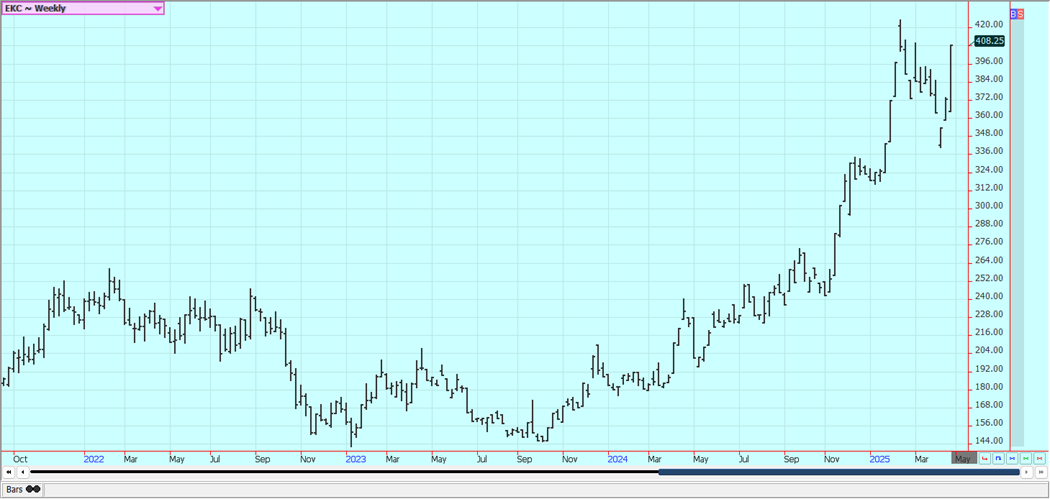
Task: Click the green icon in bottom-right toolbar
Action: (1026, 459)
